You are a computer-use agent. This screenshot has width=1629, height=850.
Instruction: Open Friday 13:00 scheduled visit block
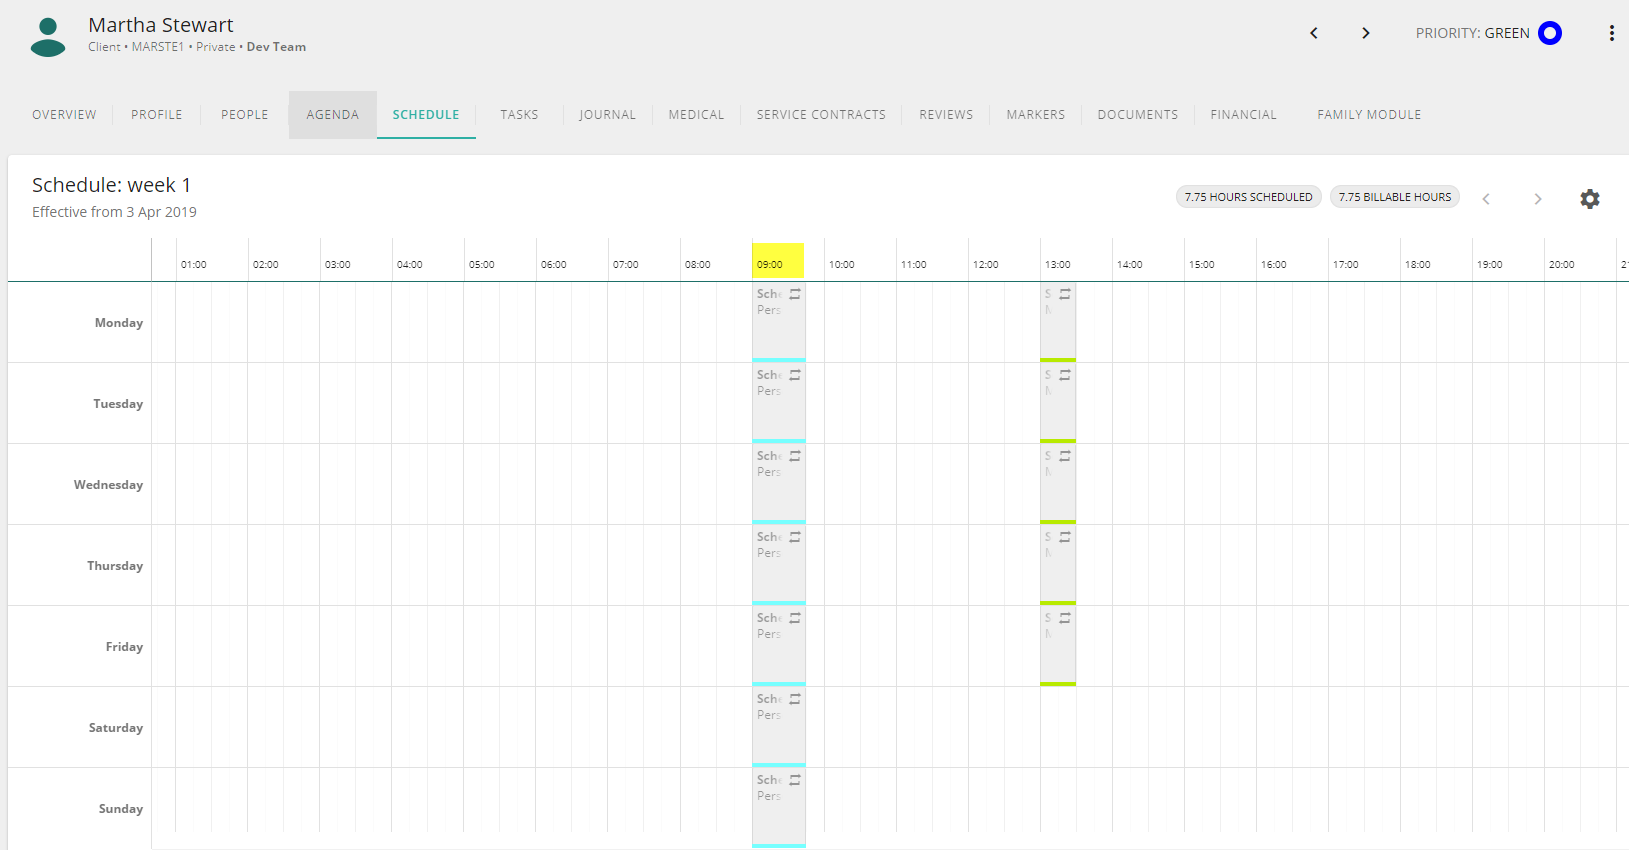[1058, 646]
